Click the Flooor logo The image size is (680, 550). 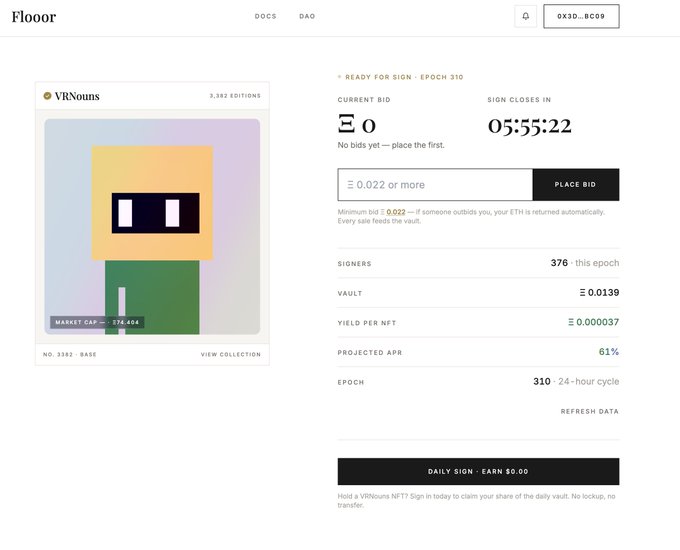pos(34,17)
